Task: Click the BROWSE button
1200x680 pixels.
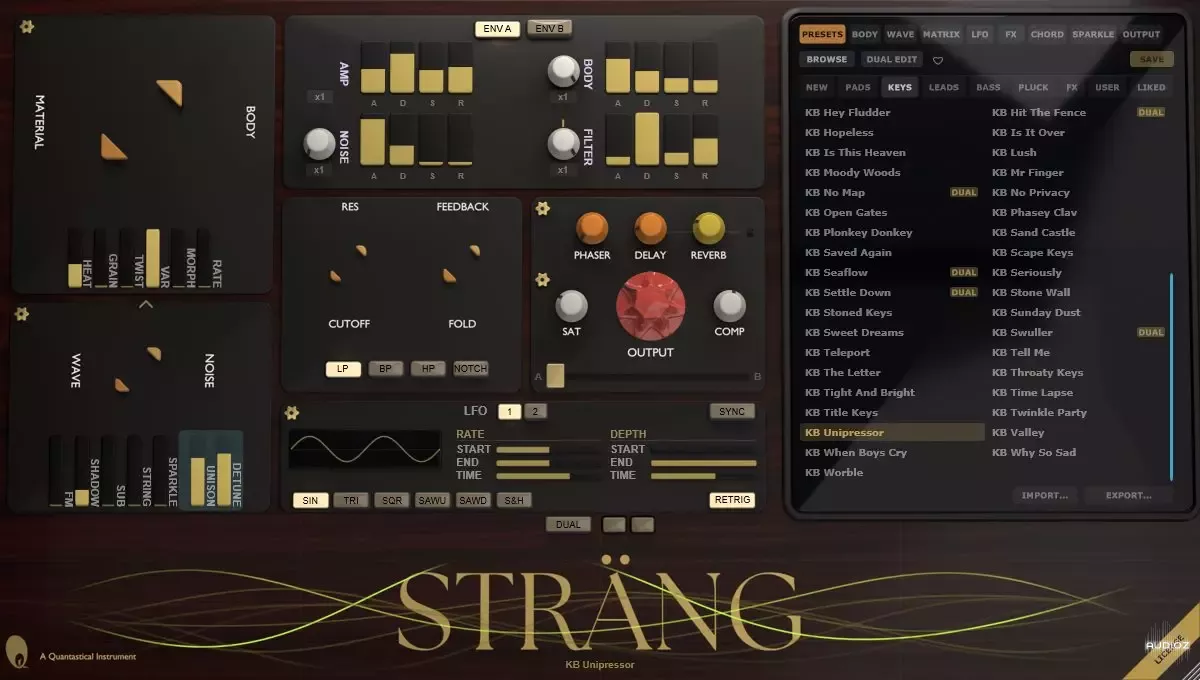Action: point(827,59)
